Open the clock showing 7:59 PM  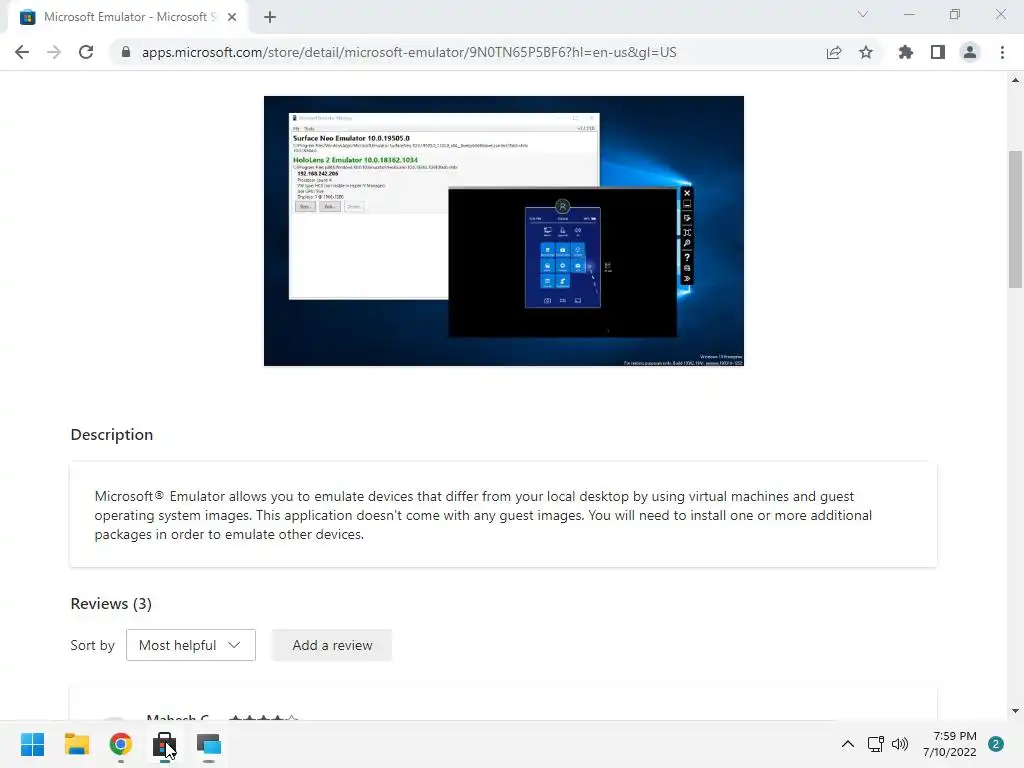pos(950,744)
